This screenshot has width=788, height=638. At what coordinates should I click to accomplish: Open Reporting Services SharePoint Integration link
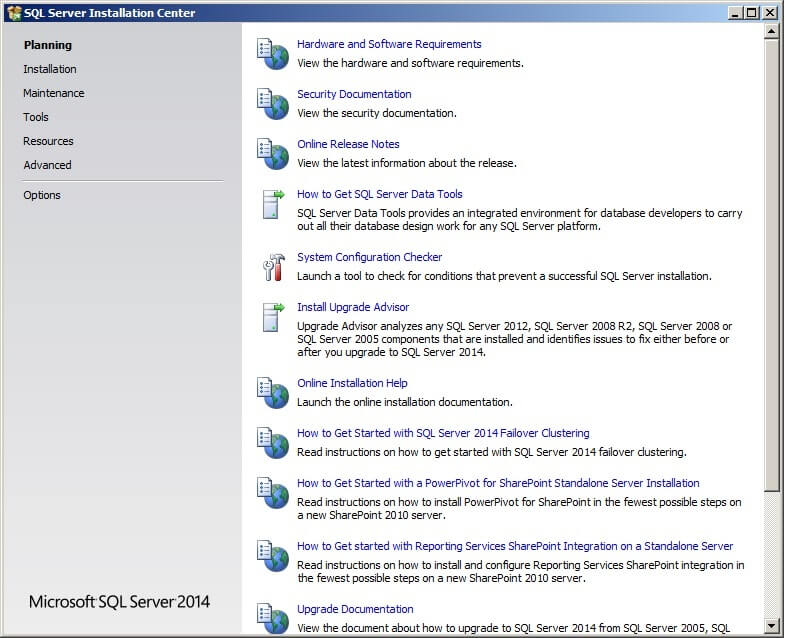[x=515, y=546]
